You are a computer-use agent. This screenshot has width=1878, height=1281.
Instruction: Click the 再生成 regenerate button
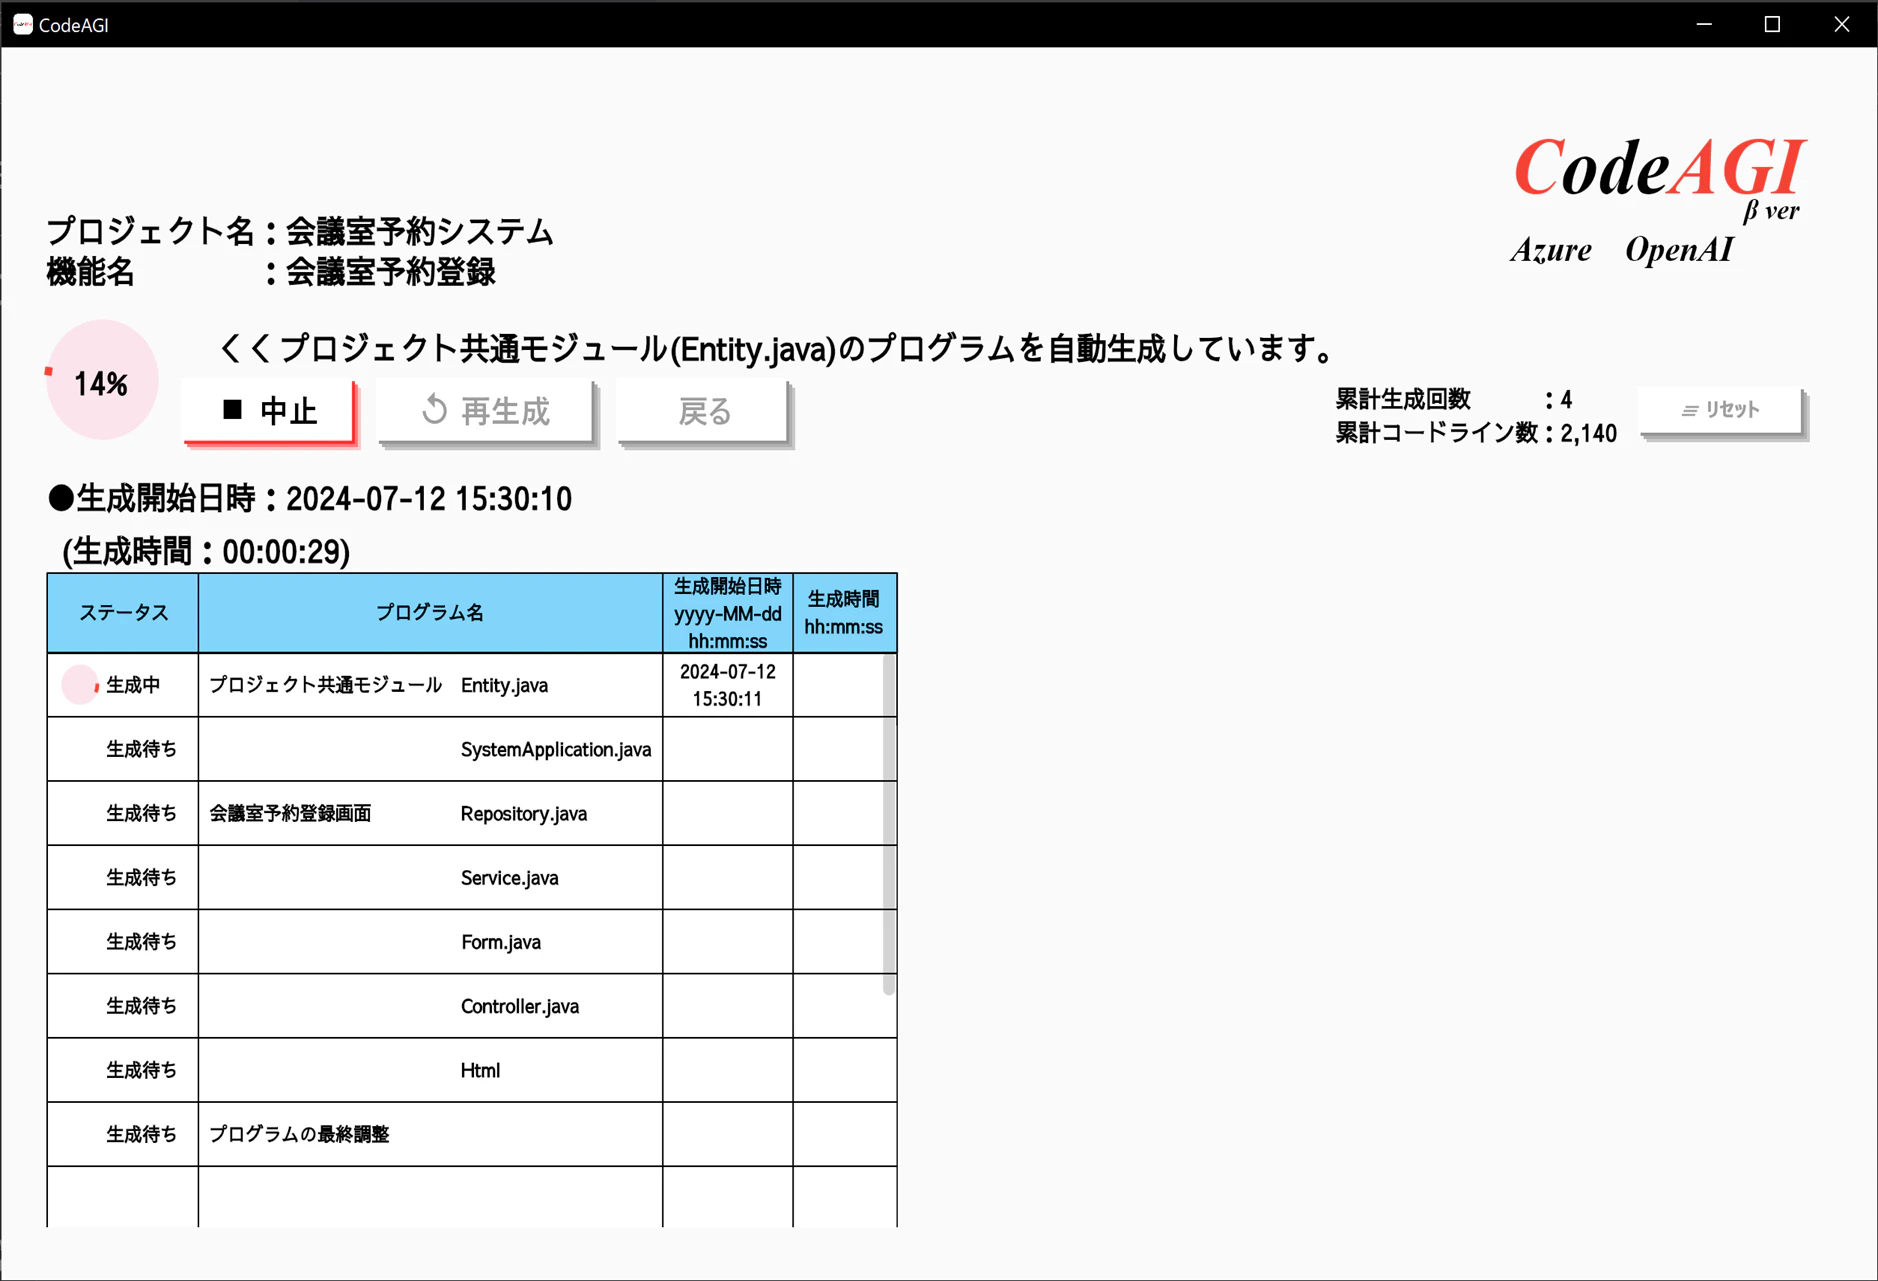486,411
